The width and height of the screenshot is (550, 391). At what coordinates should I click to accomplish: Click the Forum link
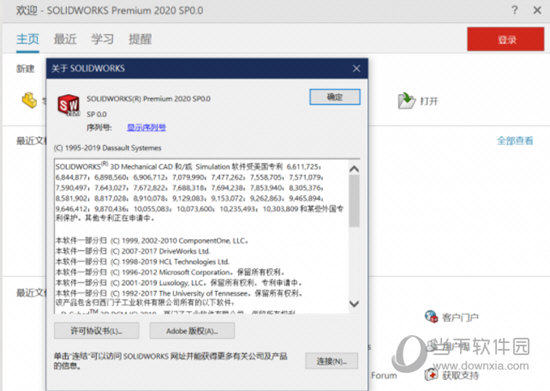[384, 376]
